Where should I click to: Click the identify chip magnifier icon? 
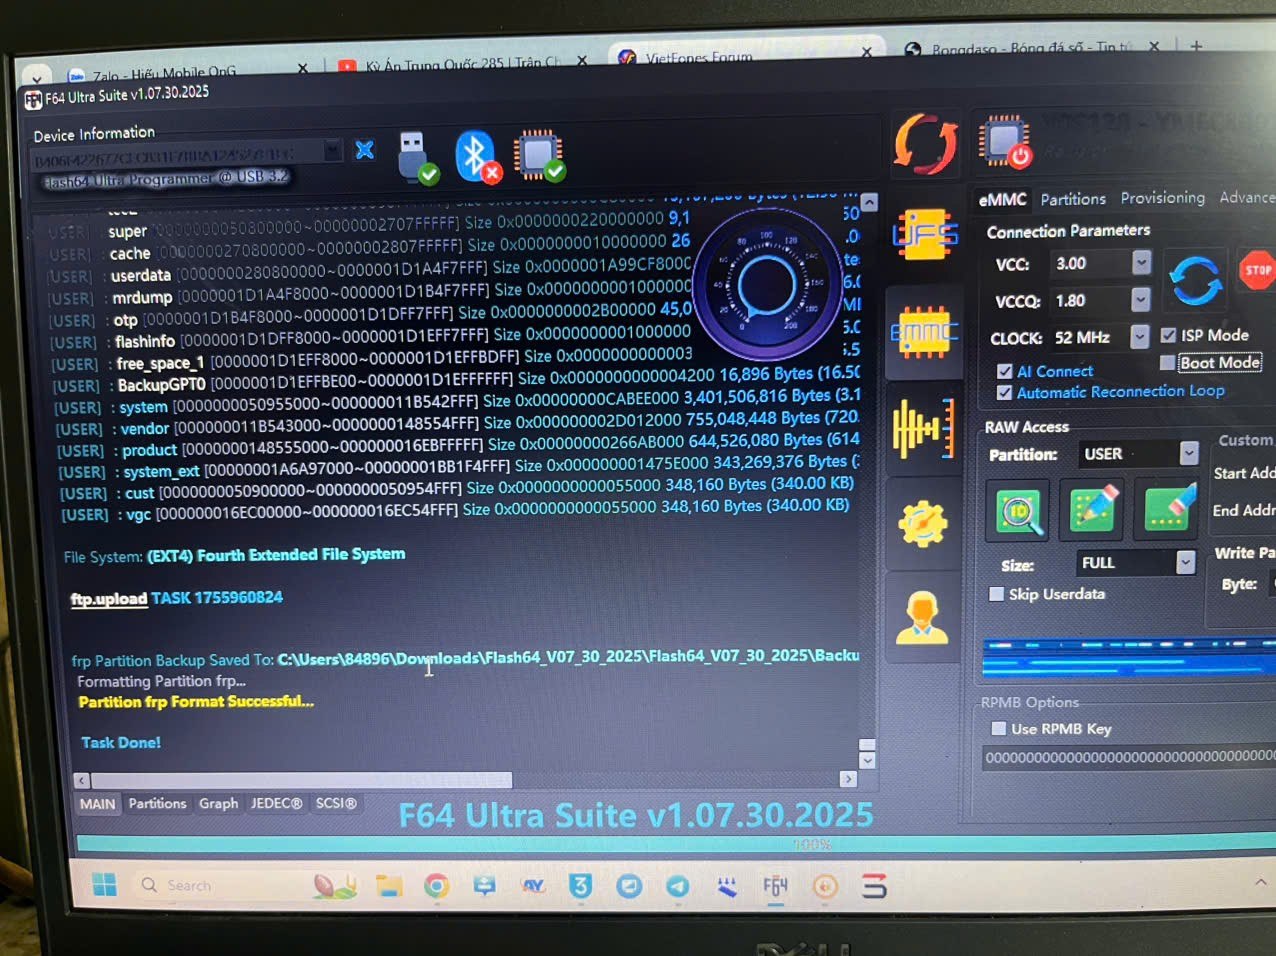(x=1018, y=510)
